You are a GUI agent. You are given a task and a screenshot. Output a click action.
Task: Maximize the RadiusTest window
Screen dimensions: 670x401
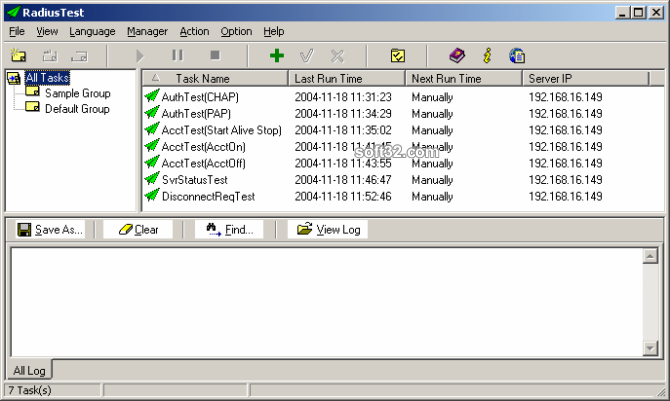(639, 12)
